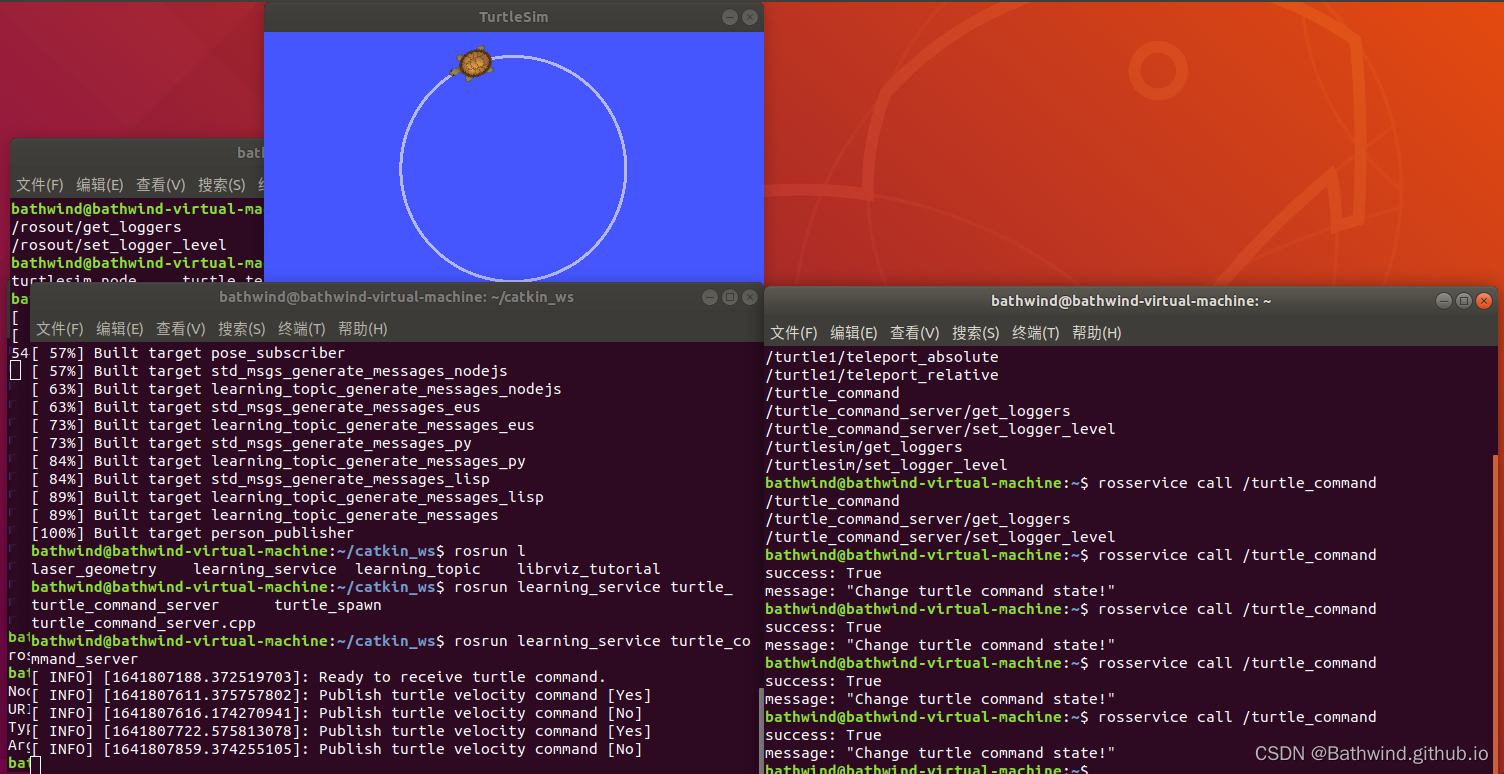Maximize the right home-directory terminal window
The image size is (1504, 774).
point(1463,300)
